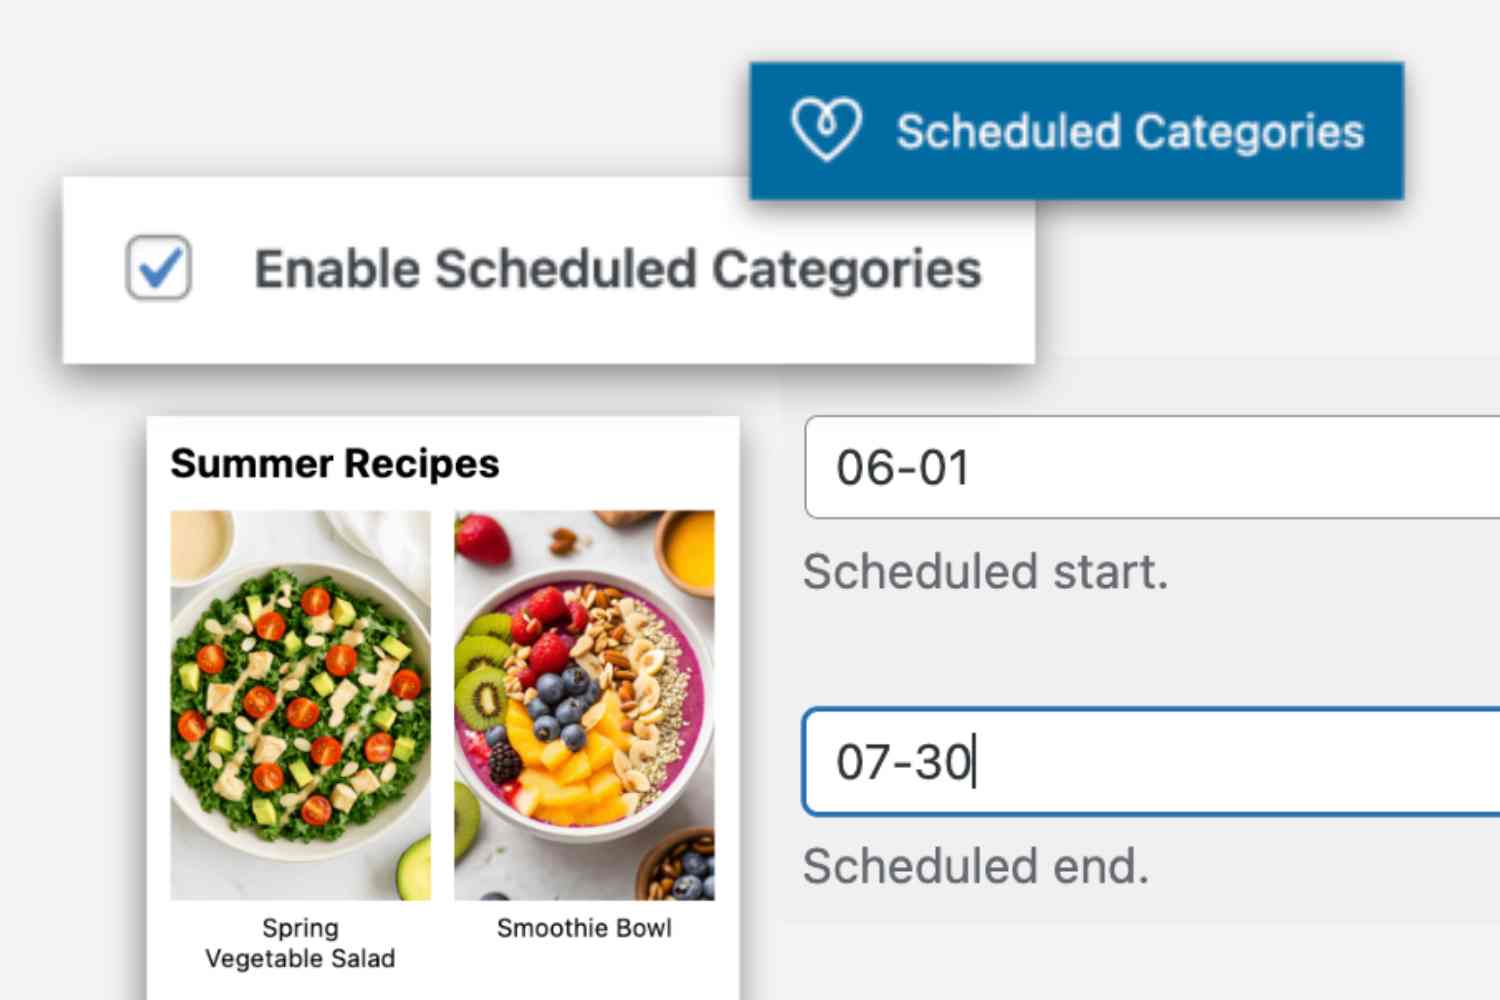Click the Scheduled end description text
This screenshot has width=1500, height=1000.
tap(975, 866)
